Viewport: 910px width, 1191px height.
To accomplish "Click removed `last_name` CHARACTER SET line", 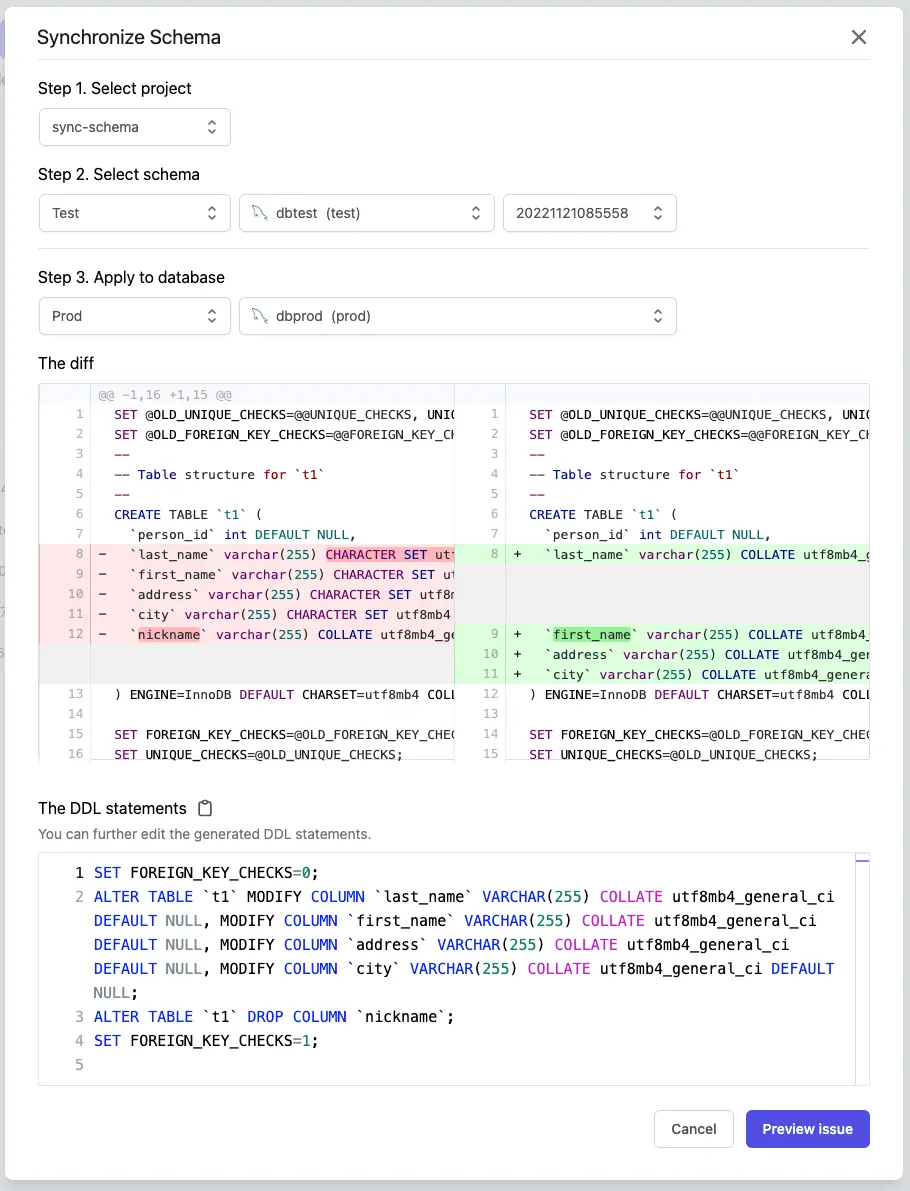I will coord(247,554).
